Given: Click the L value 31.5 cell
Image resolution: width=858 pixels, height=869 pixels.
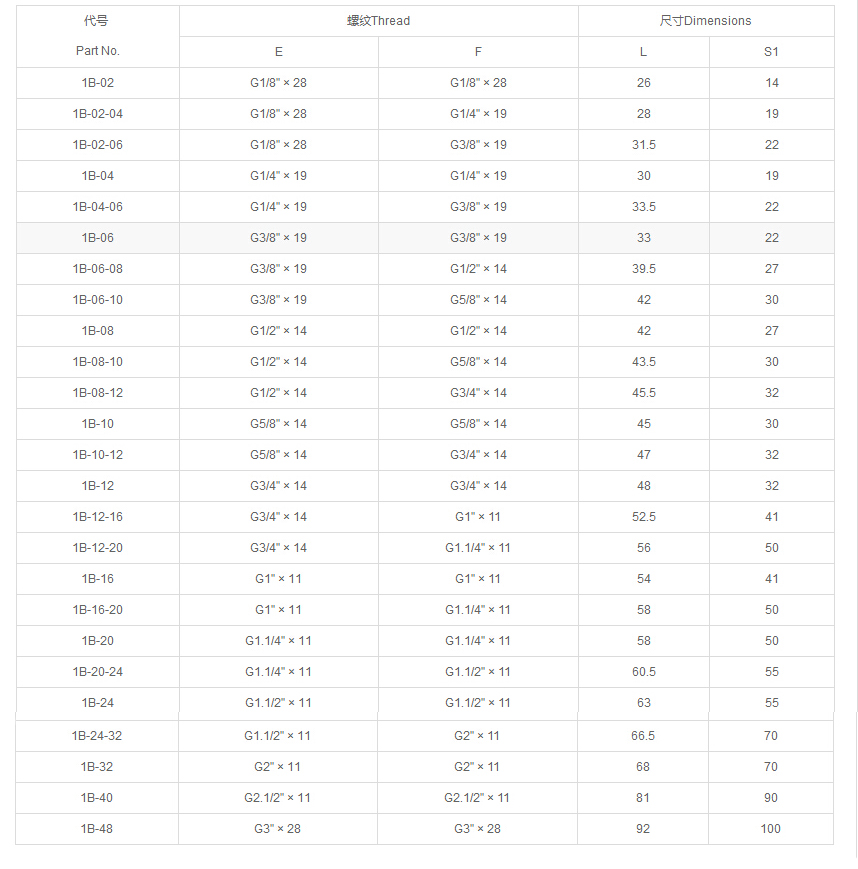Looking at the screenshot, I should tap(643, 145).
